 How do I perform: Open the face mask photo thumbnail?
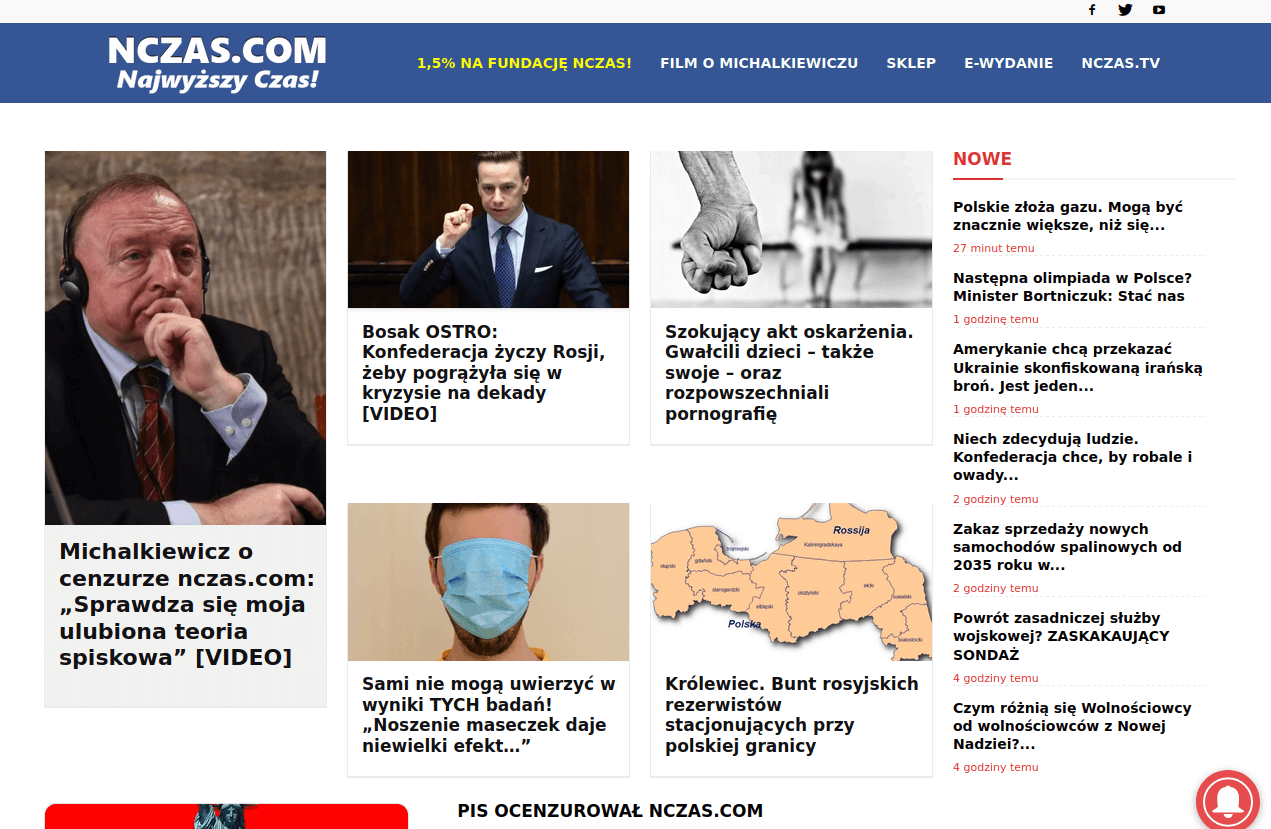coord(488,582)
